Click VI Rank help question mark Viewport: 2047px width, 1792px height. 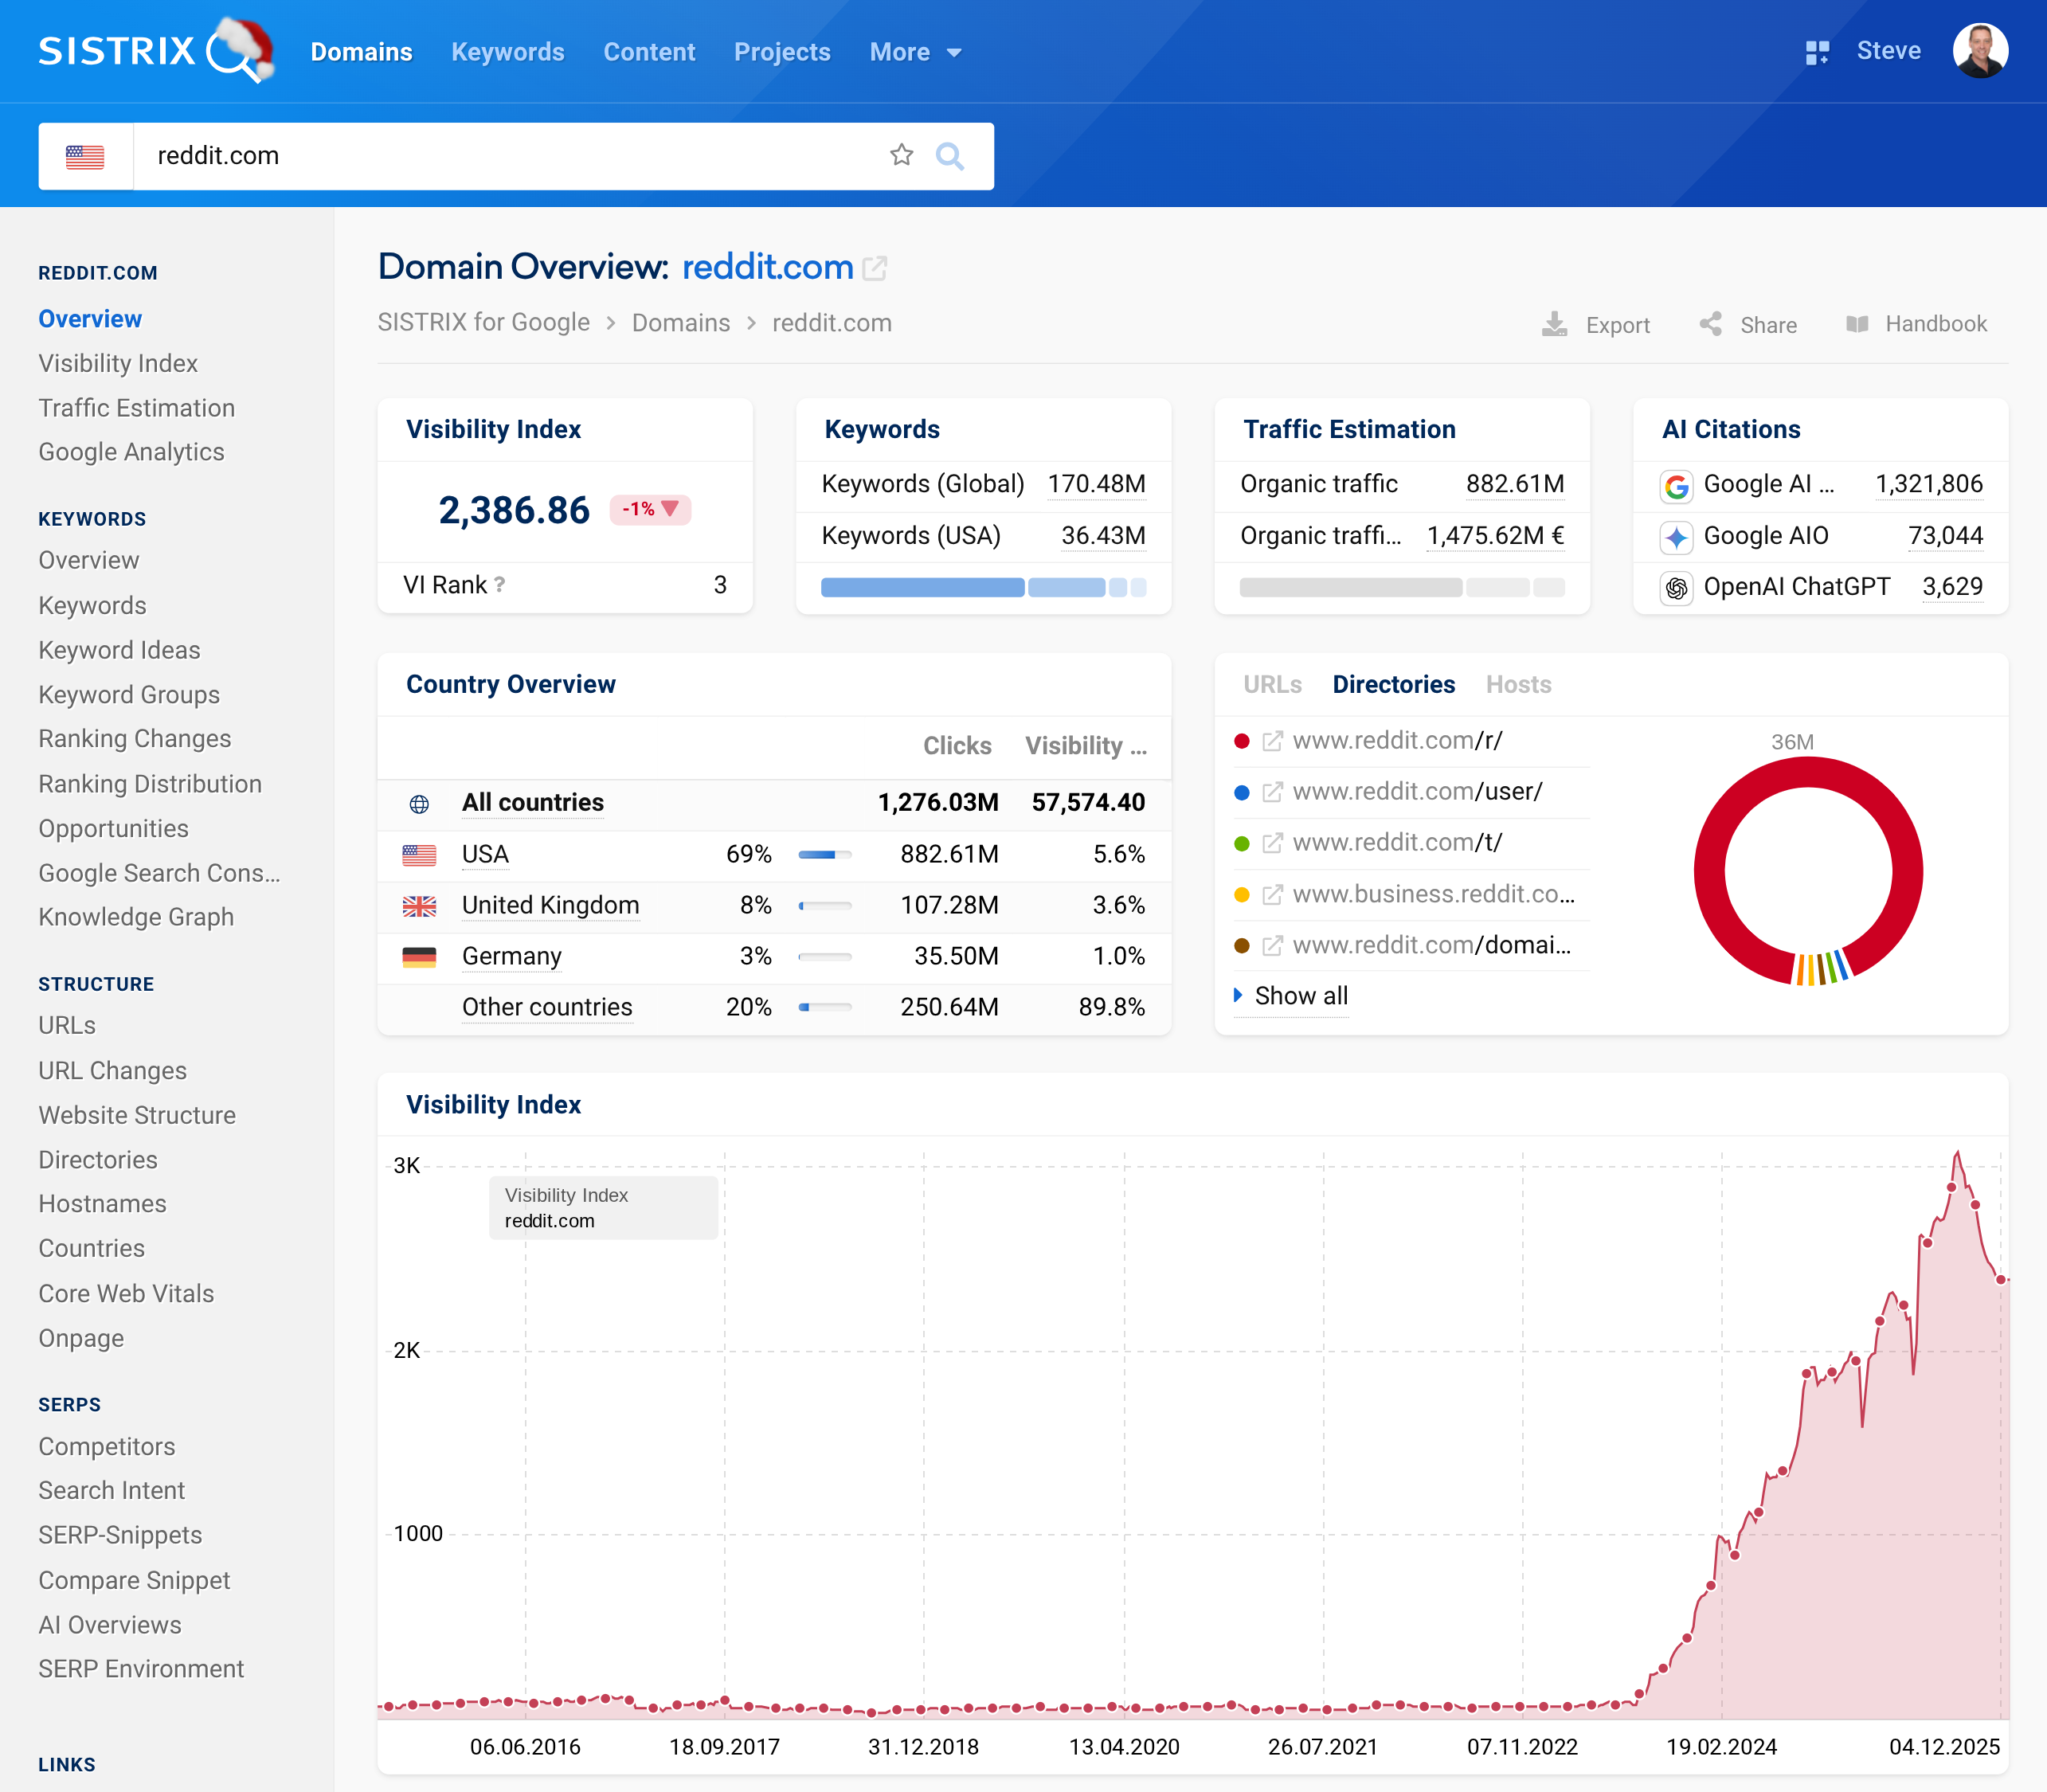click(499, 585)
